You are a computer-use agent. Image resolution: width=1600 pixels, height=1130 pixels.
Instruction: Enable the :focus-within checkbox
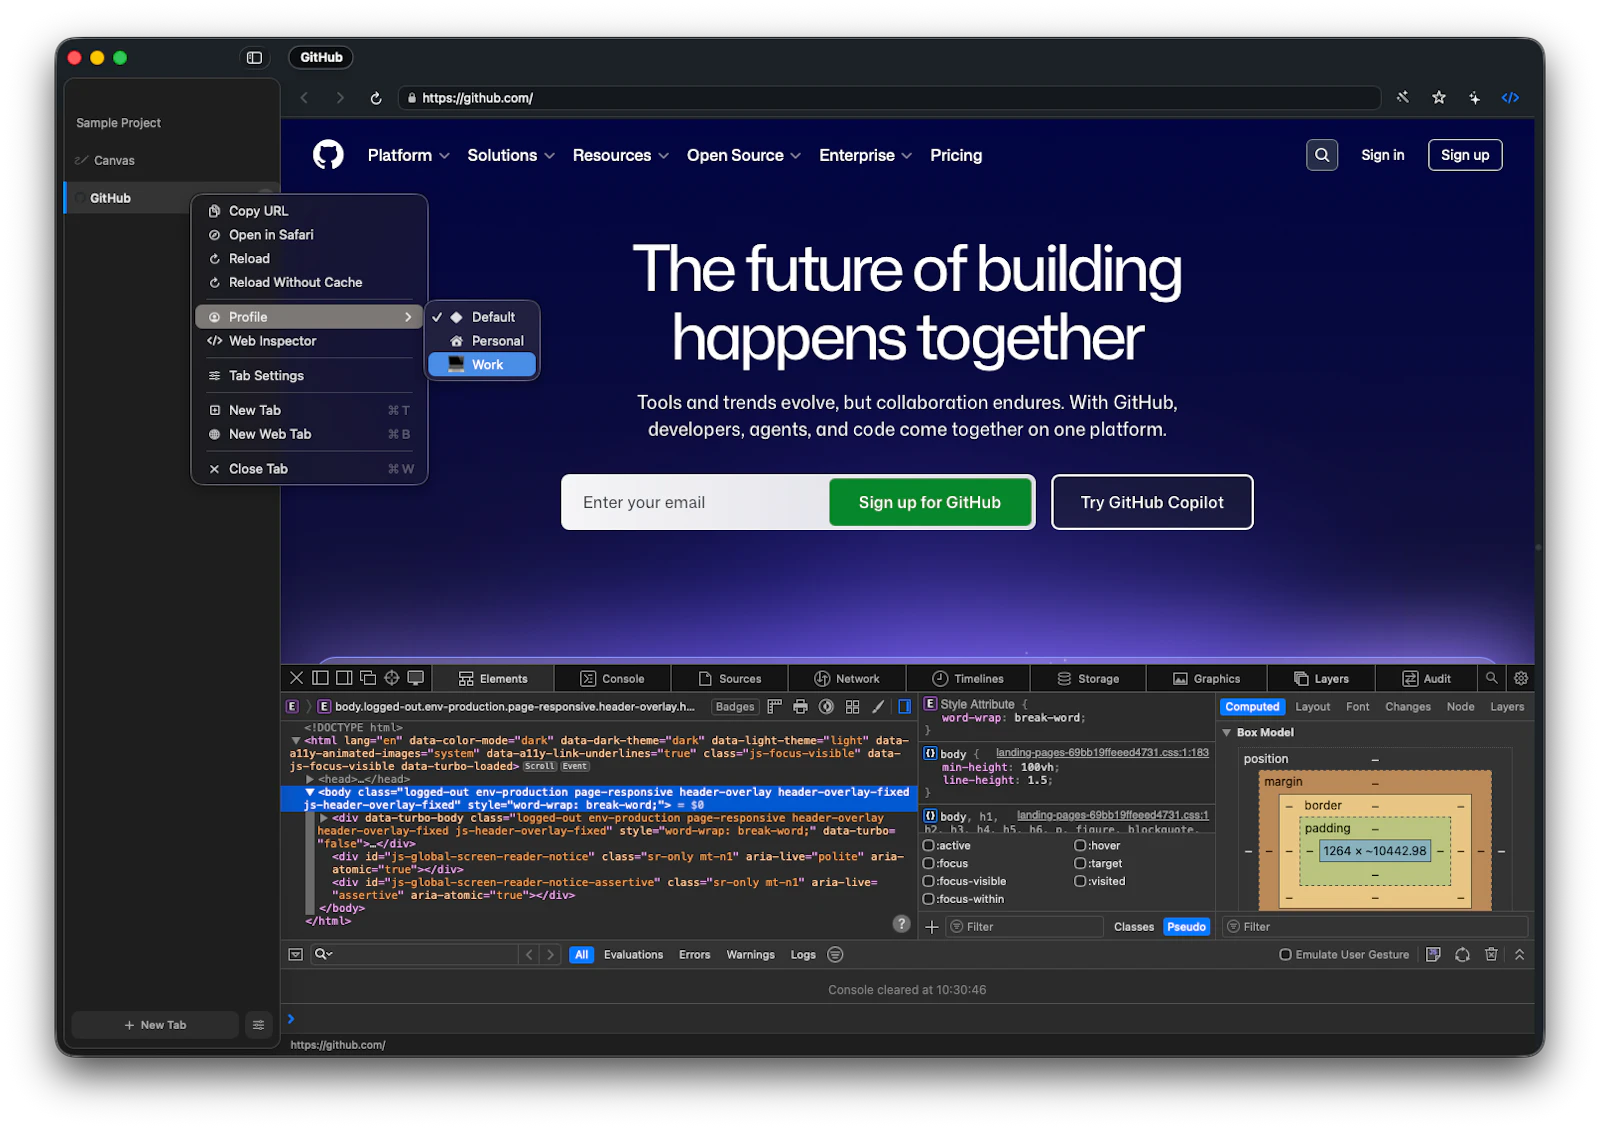click(928, 899)
